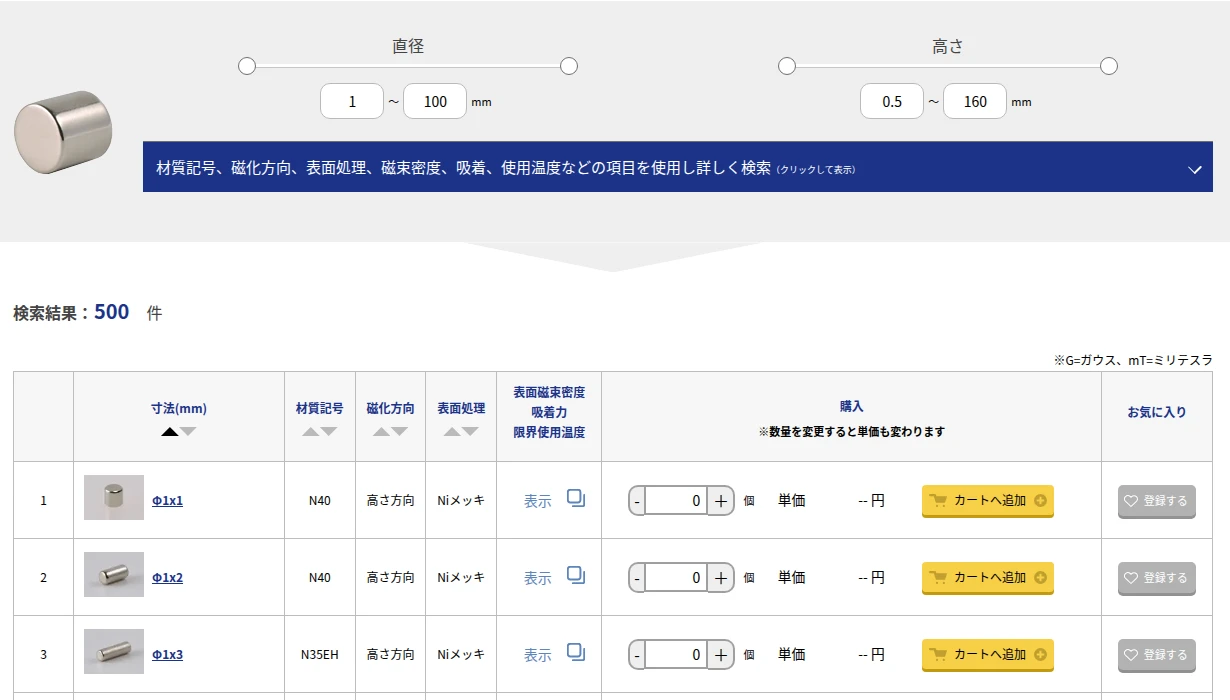
Task: Decrease quantity for Φ1x1 with minus
Action: [637, 501]
